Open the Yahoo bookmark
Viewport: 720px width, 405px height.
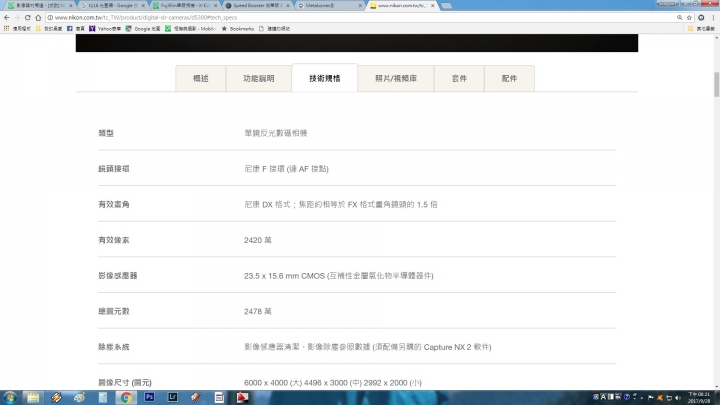105,28
